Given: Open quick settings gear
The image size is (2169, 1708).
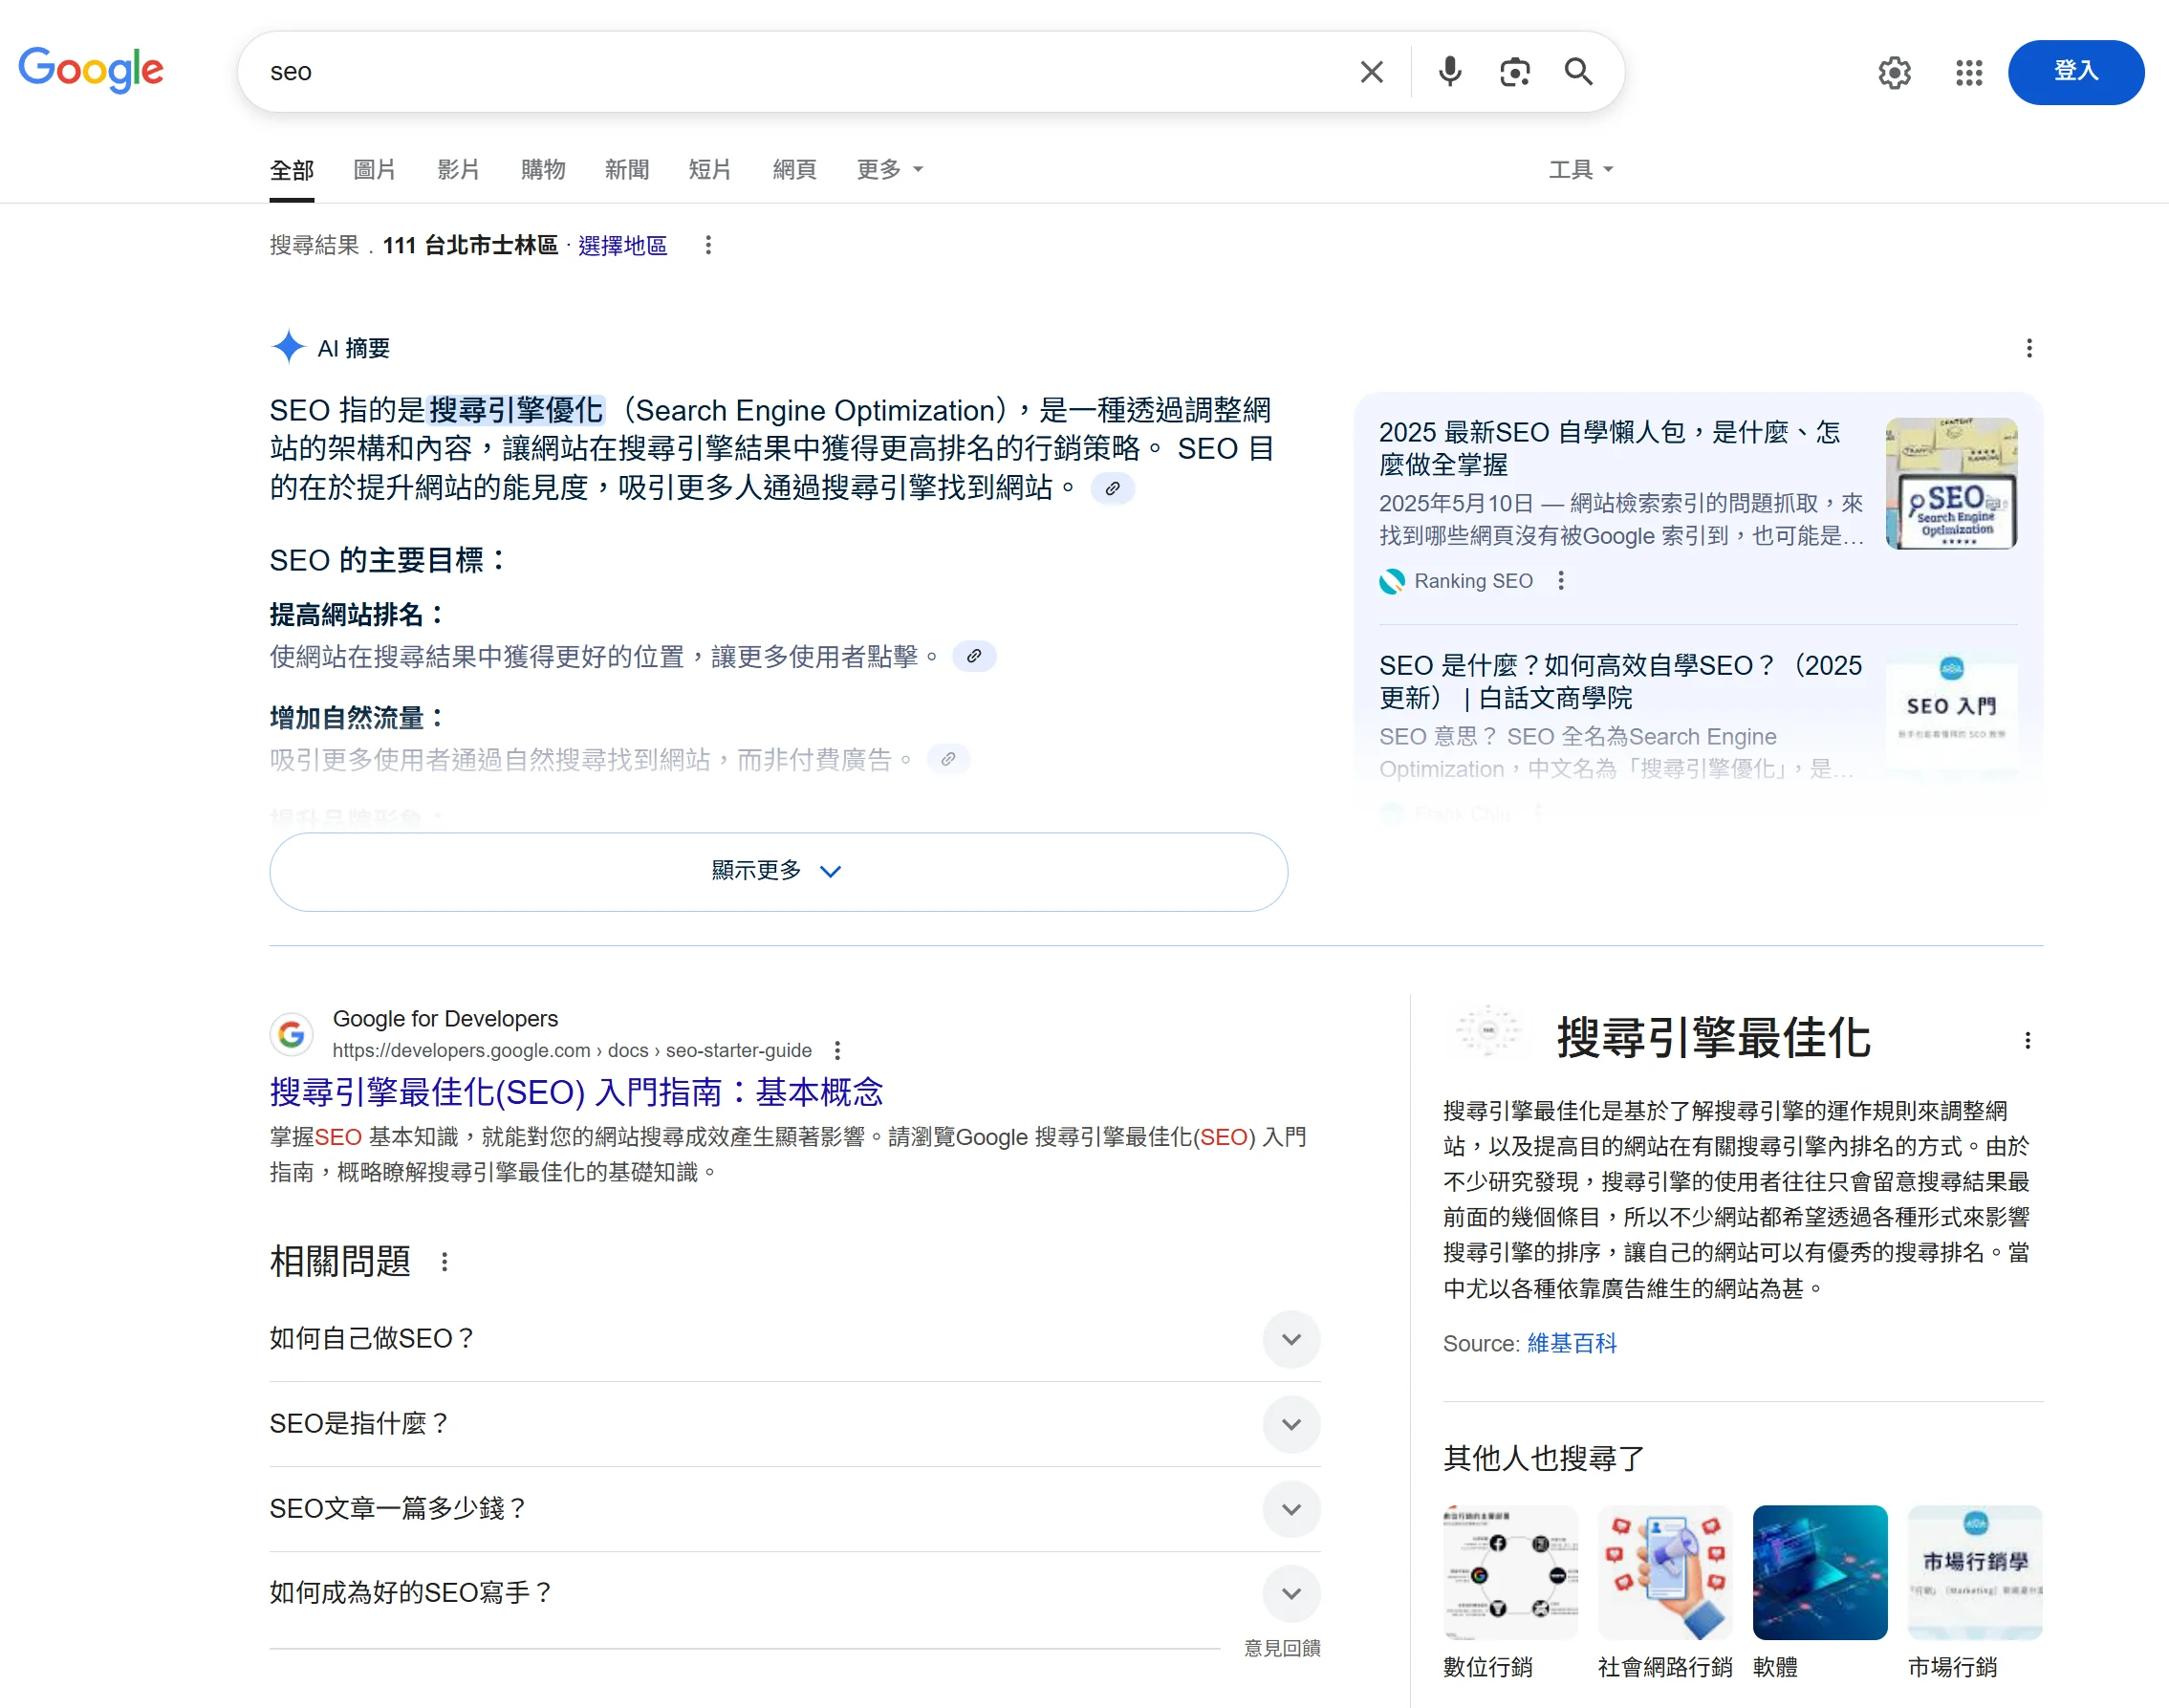Looking at the screenshot, I should 1893,73.
